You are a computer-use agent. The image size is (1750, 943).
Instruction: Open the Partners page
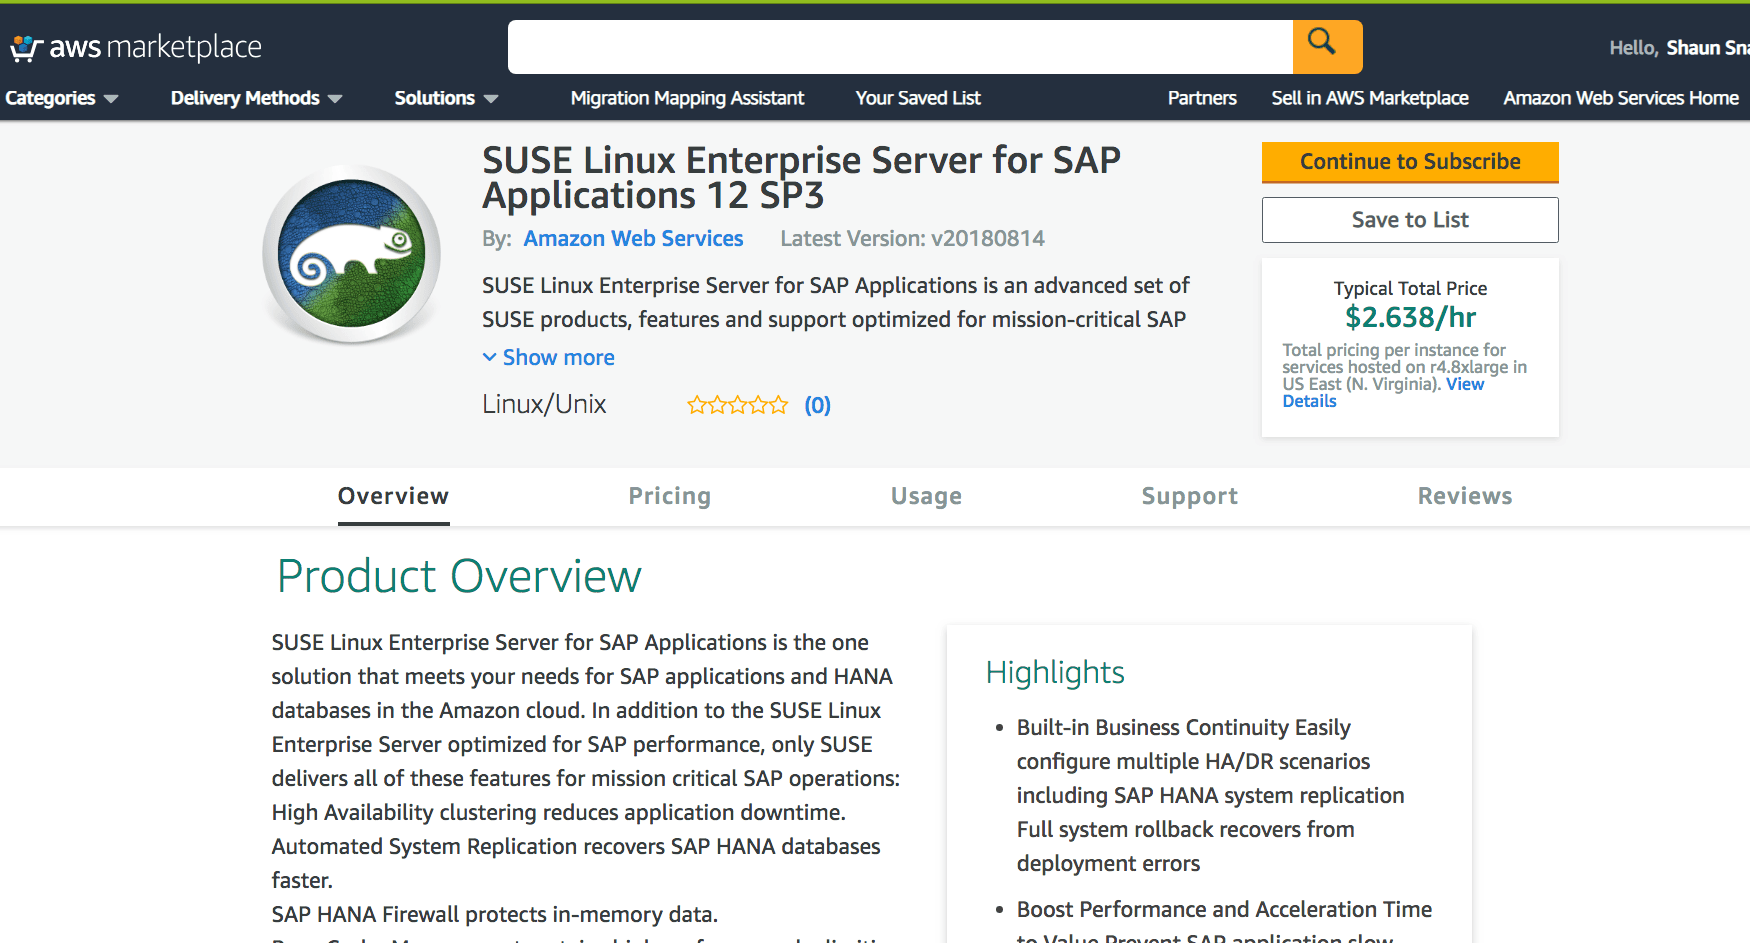tap(1202, 98)
